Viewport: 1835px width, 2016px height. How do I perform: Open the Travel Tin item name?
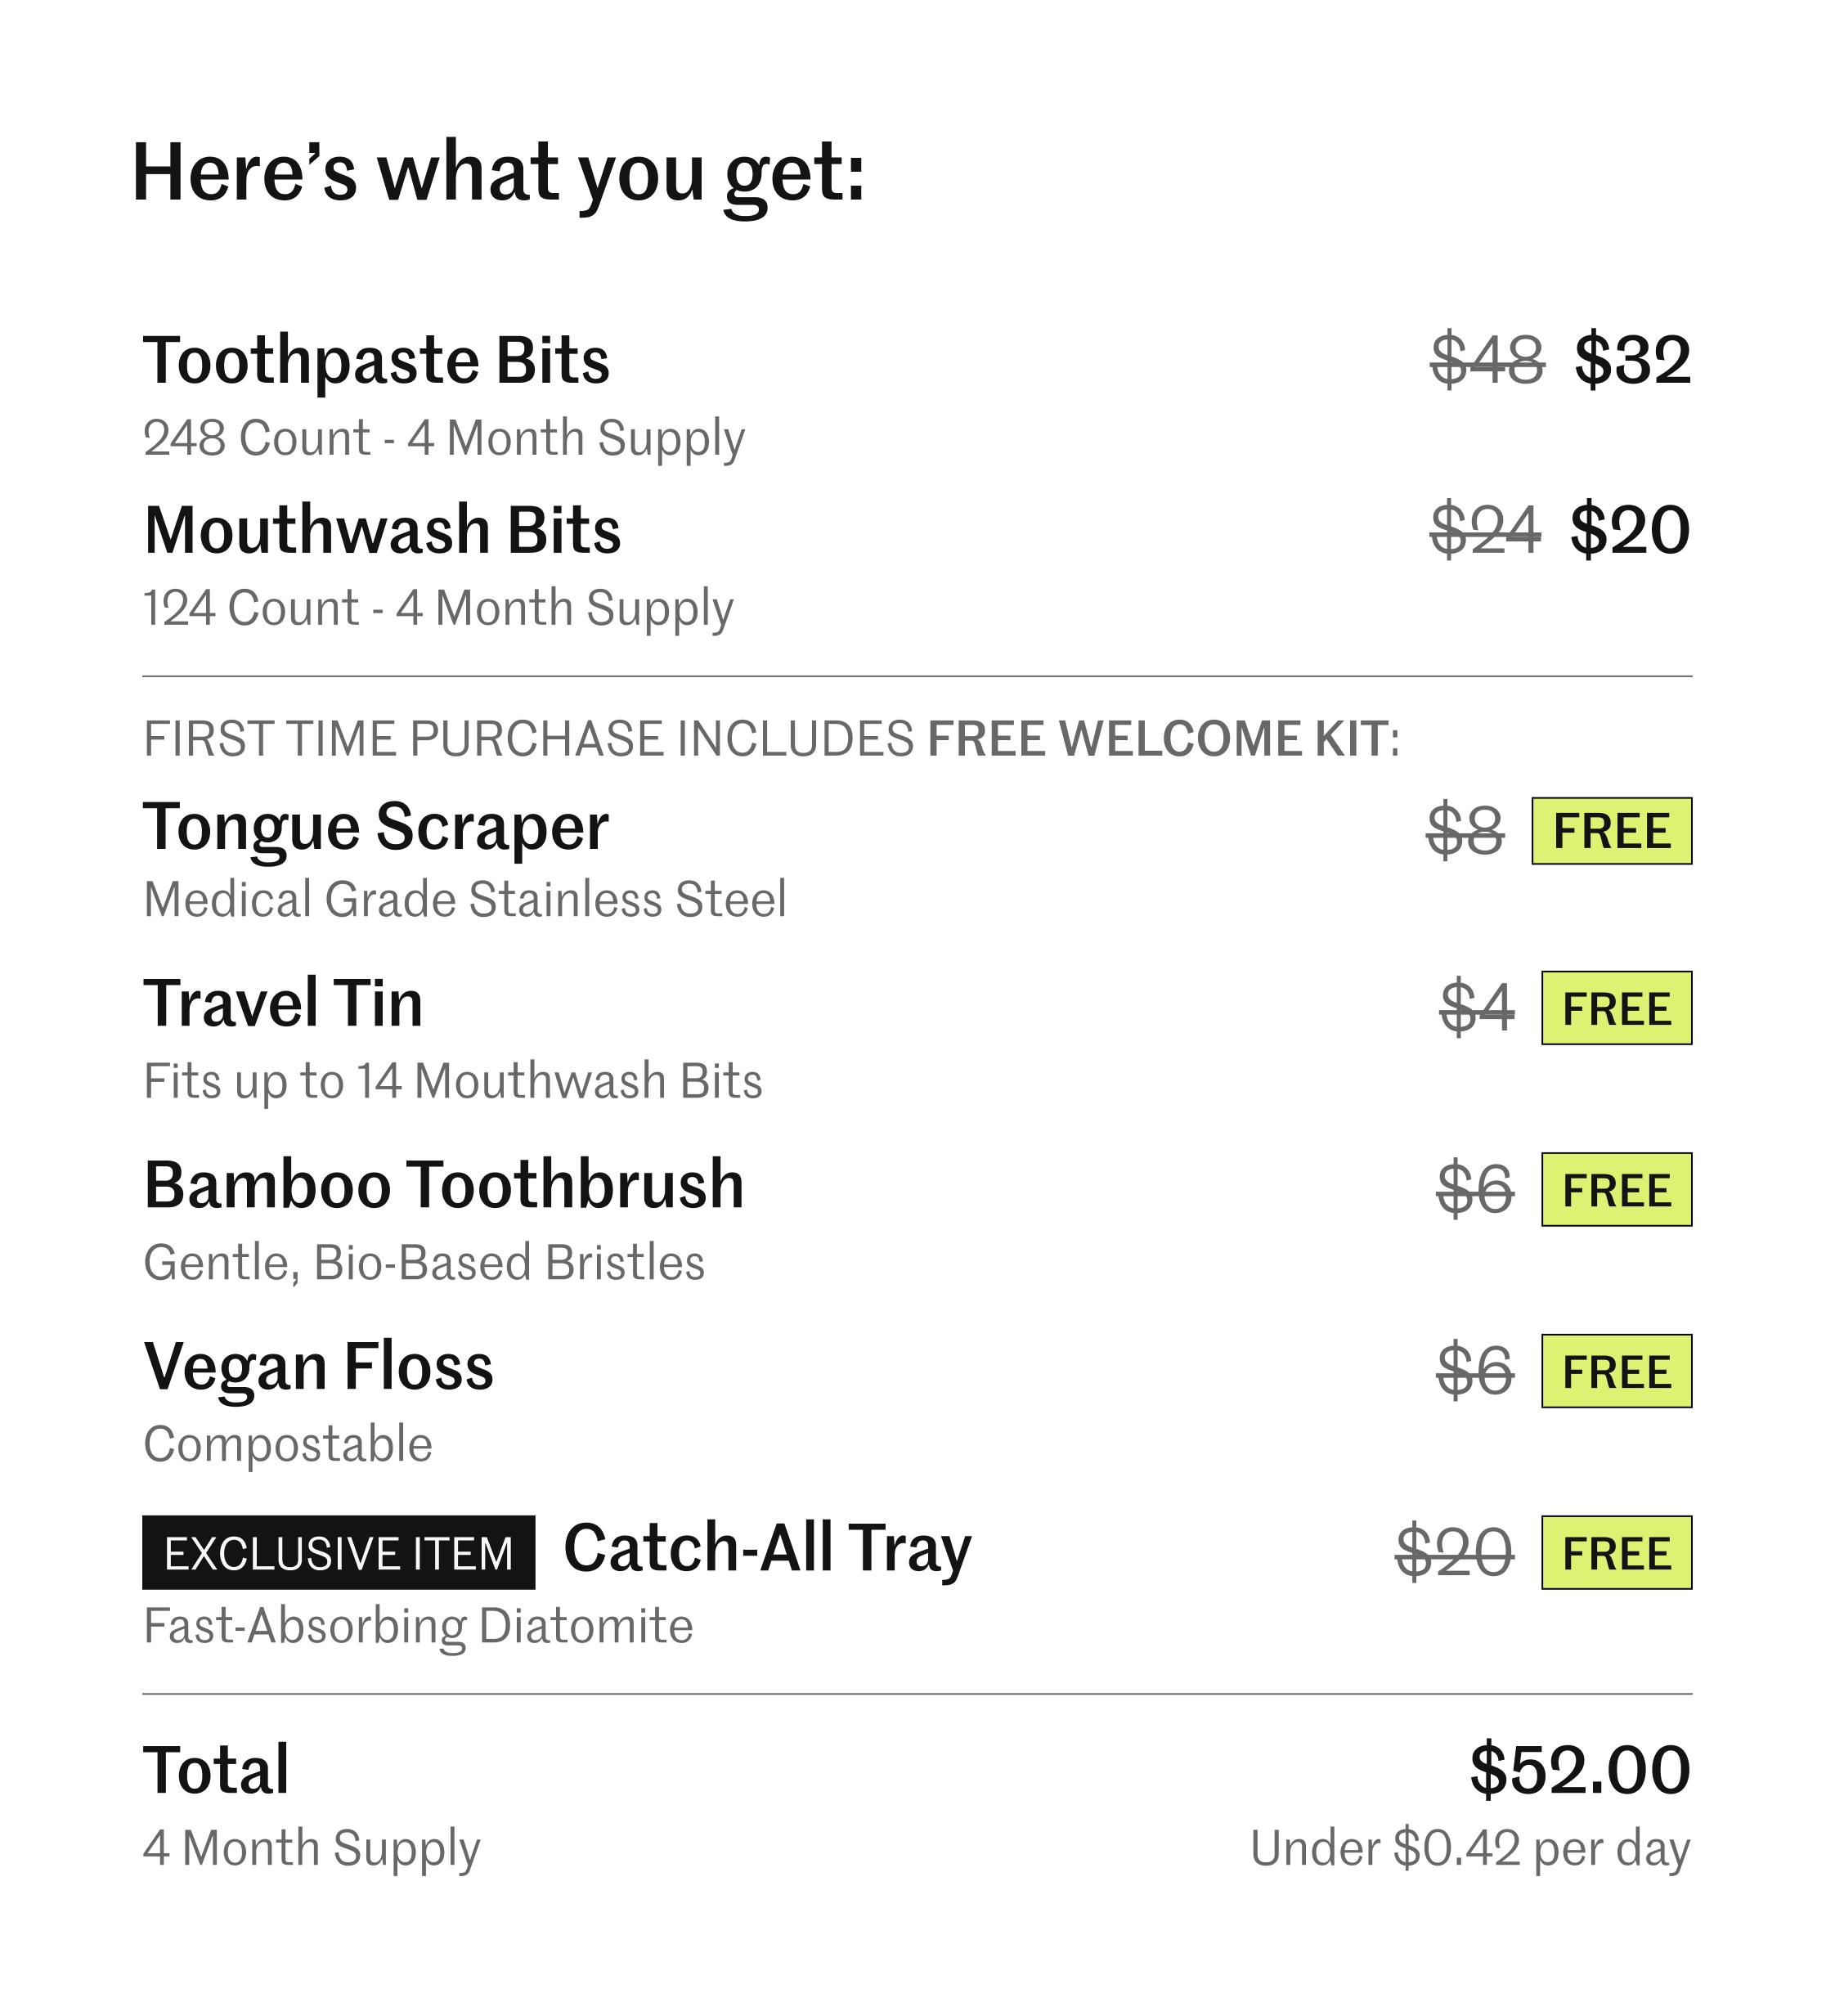point(283,1003)
